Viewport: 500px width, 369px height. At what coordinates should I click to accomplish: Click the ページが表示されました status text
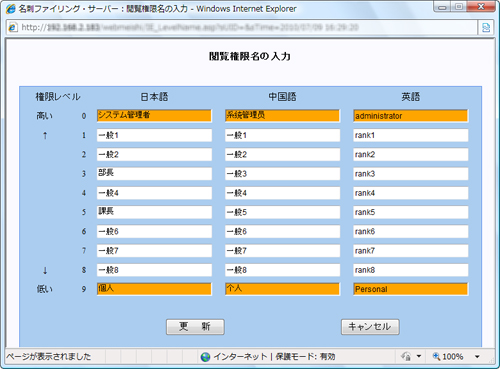coord(49,357)
